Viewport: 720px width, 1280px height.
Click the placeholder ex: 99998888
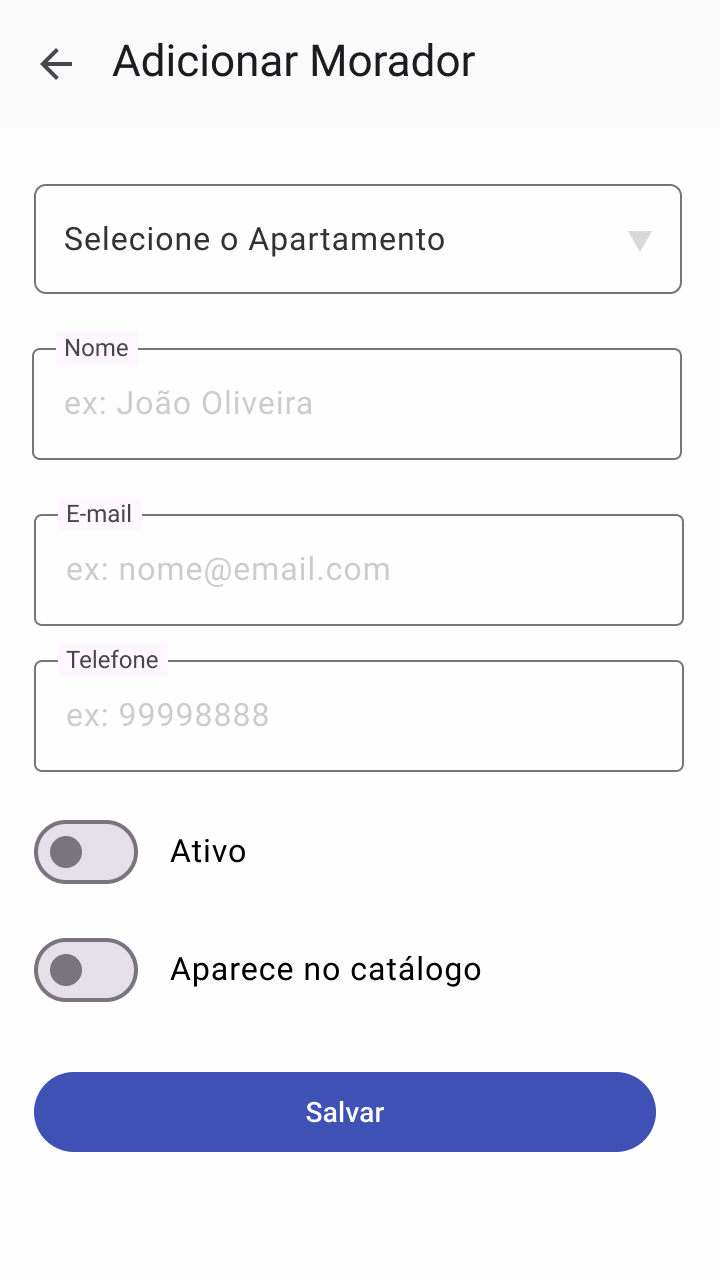pos(168,716)
